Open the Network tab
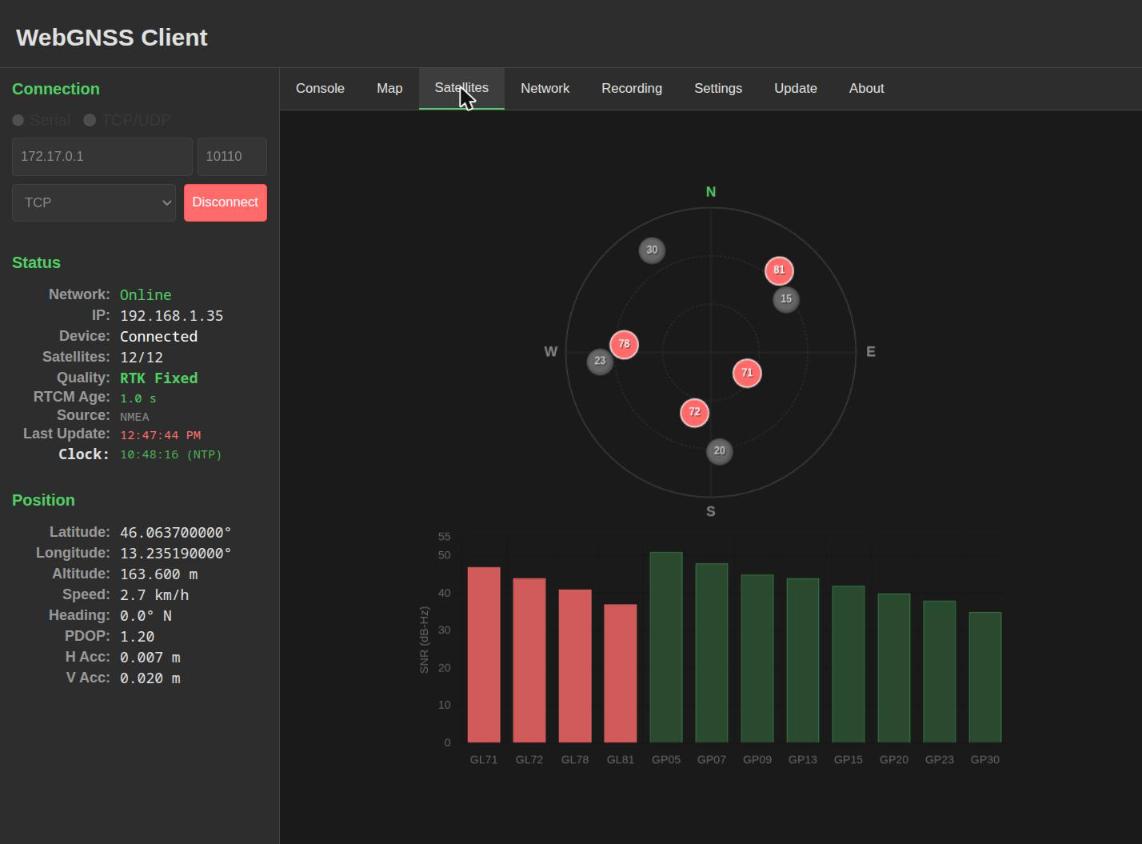 point(545,88)
